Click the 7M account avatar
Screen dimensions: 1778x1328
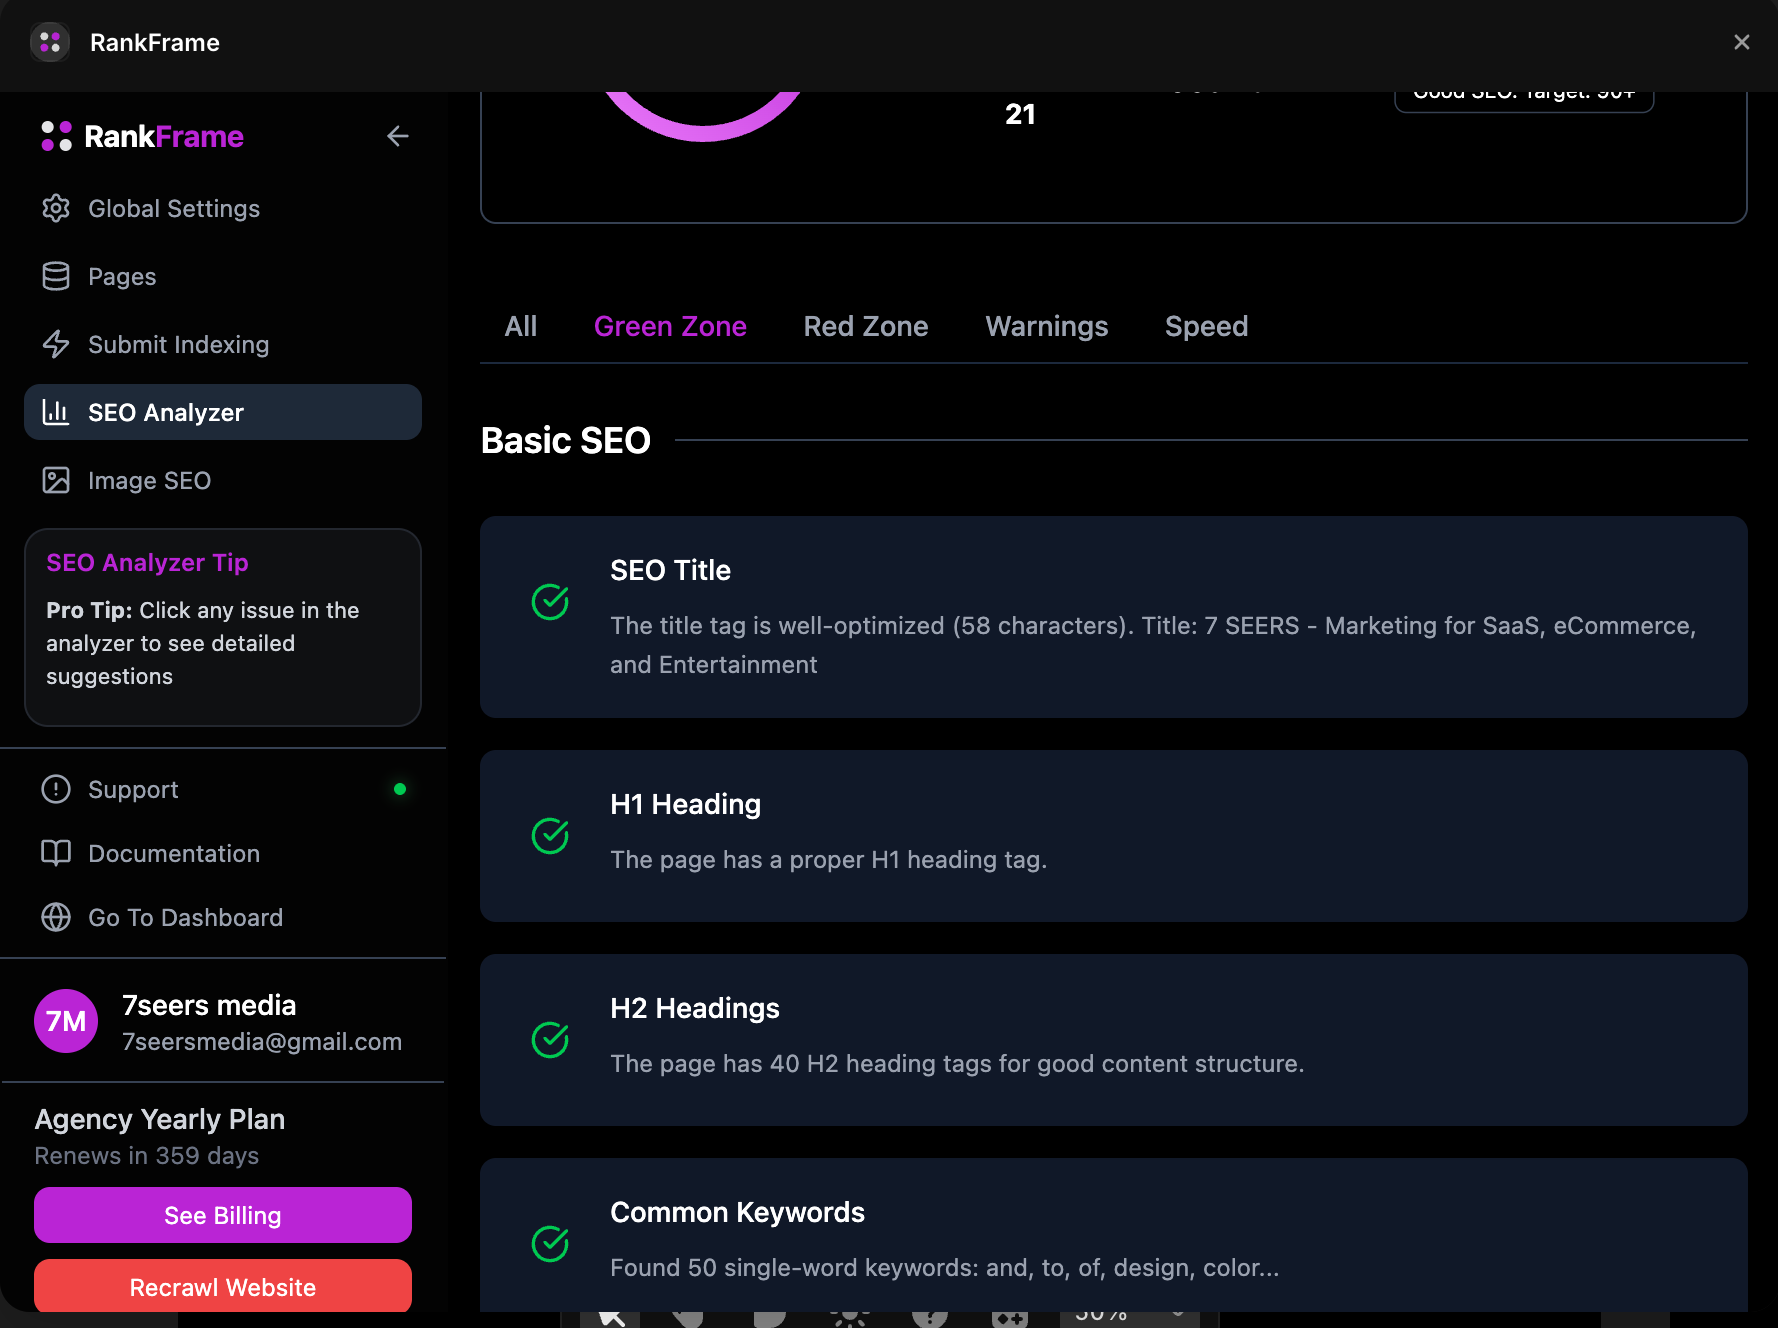tap(66, 1021)
